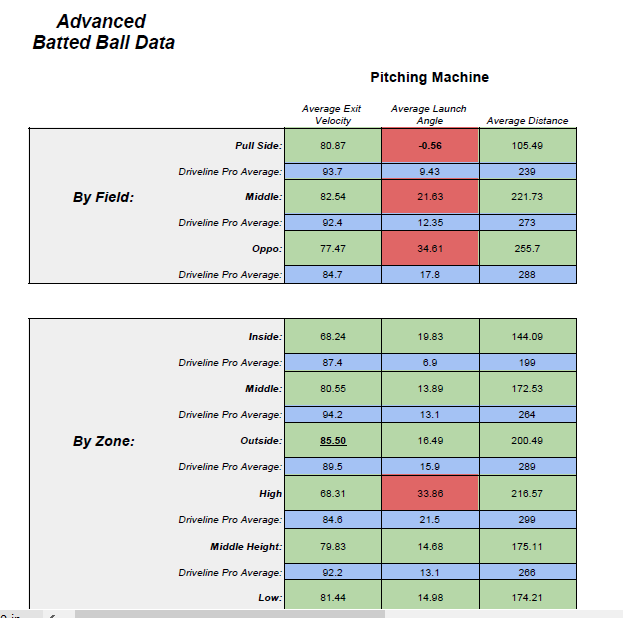Screen dimensions: 623x618
Task: Select the Inside exit velocity cell 68.24
Action: (333, 337)
